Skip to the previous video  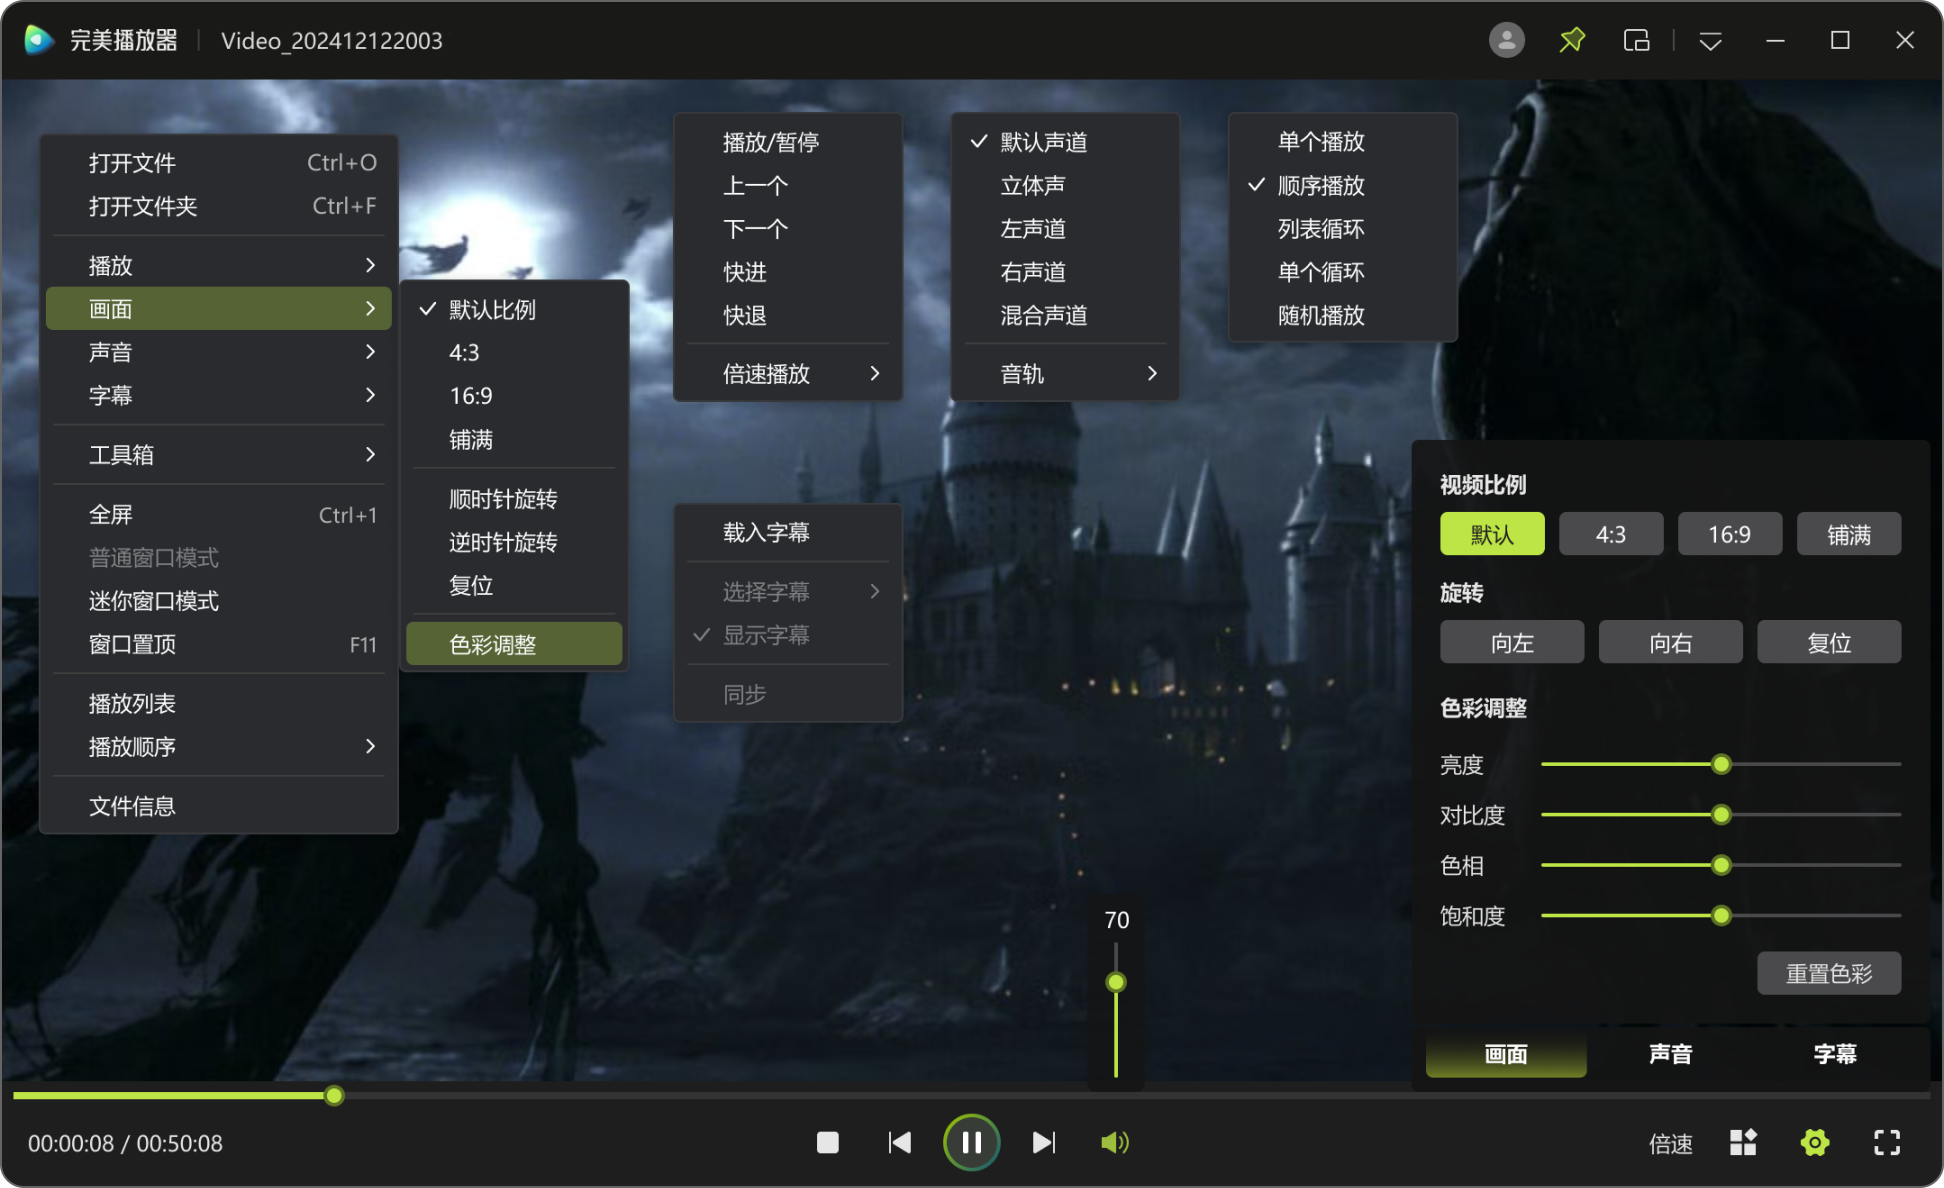coord(899,1142)
